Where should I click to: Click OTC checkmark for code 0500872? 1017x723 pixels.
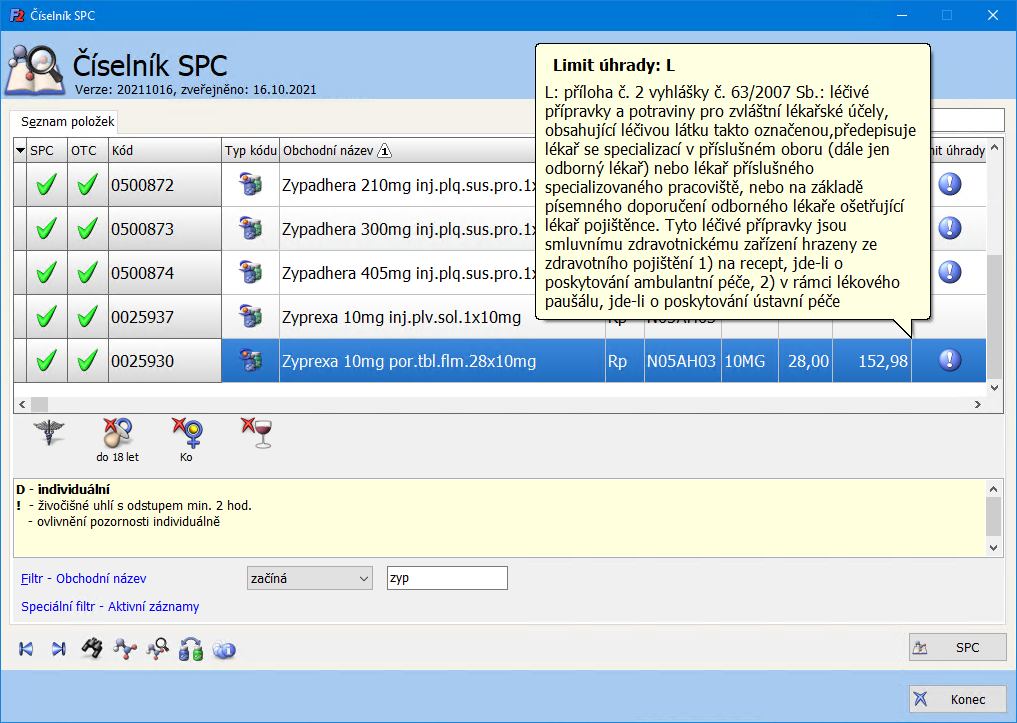click(88, 185)
